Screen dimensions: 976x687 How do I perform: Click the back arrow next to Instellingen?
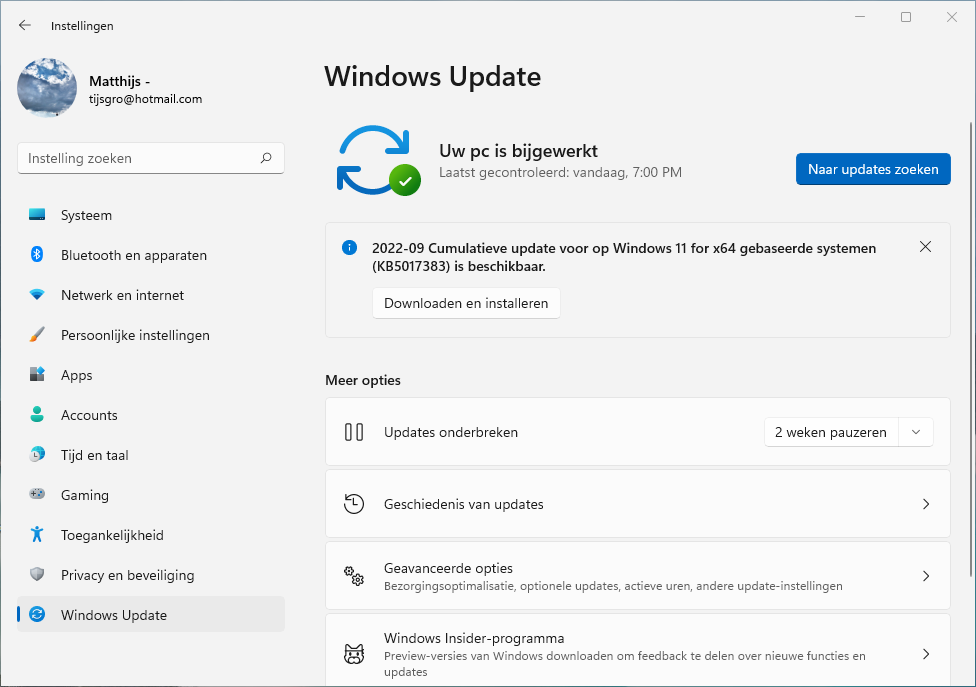(25, 26)
